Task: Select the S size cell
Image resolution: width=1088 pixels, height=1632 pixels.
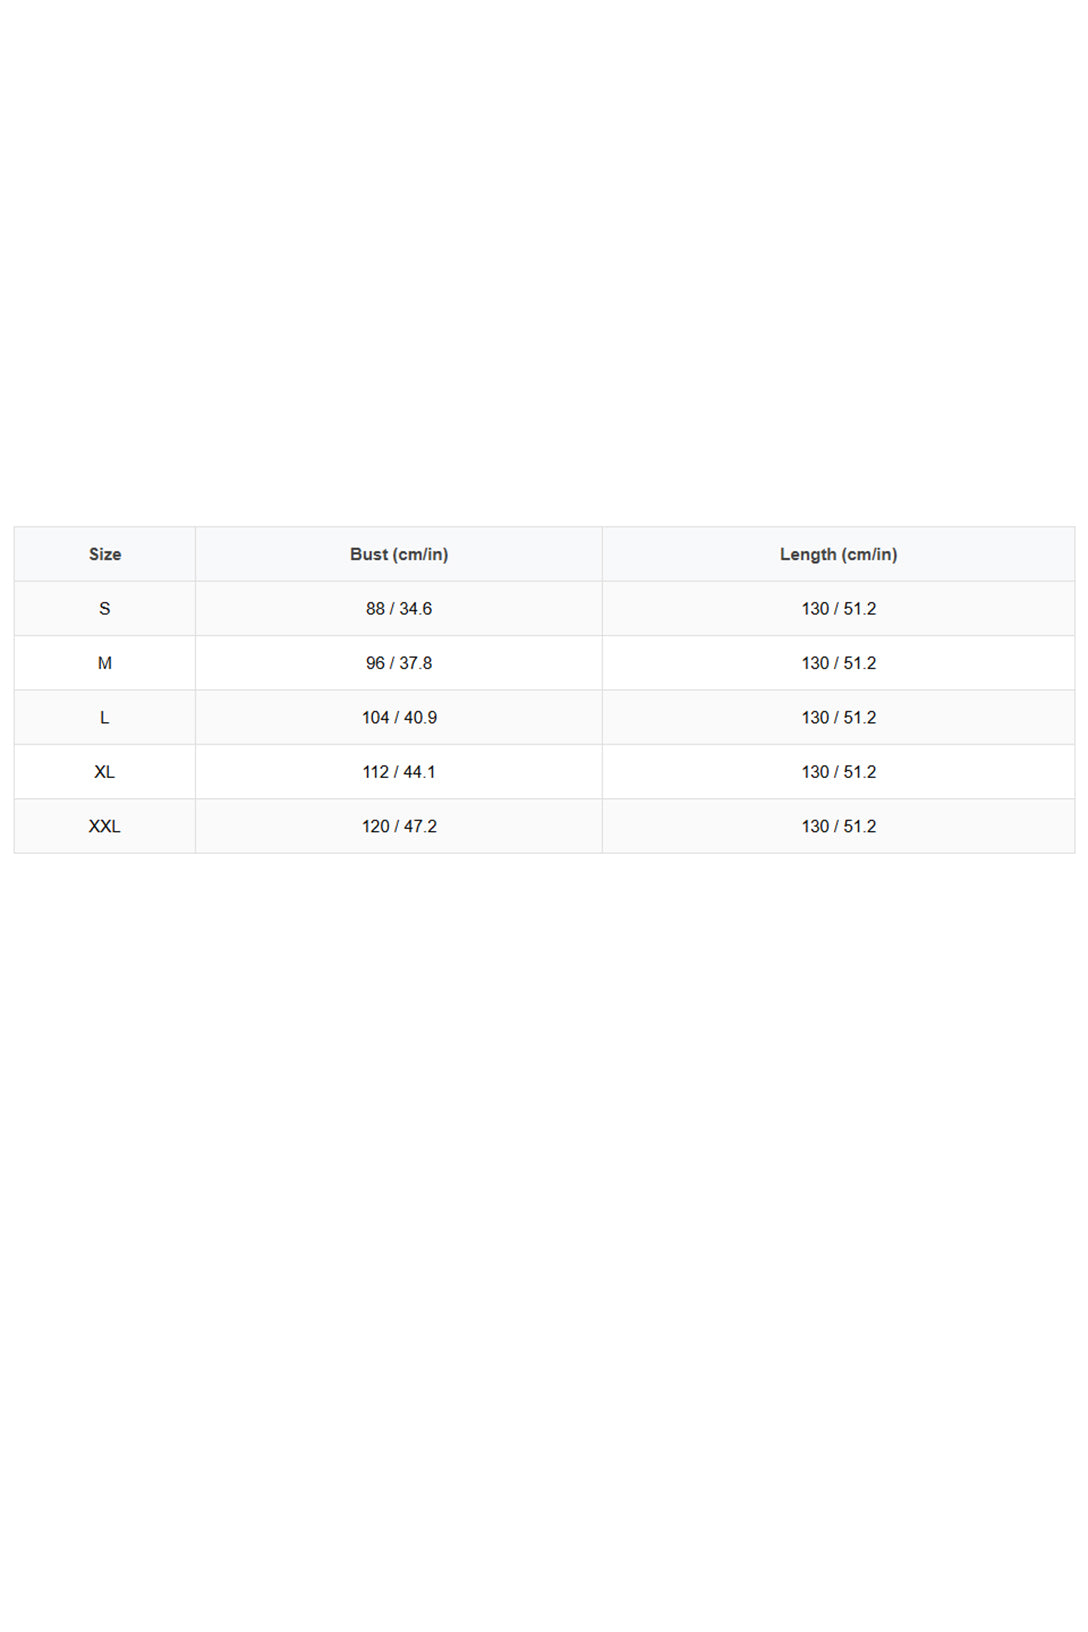Action: (105, 608)
